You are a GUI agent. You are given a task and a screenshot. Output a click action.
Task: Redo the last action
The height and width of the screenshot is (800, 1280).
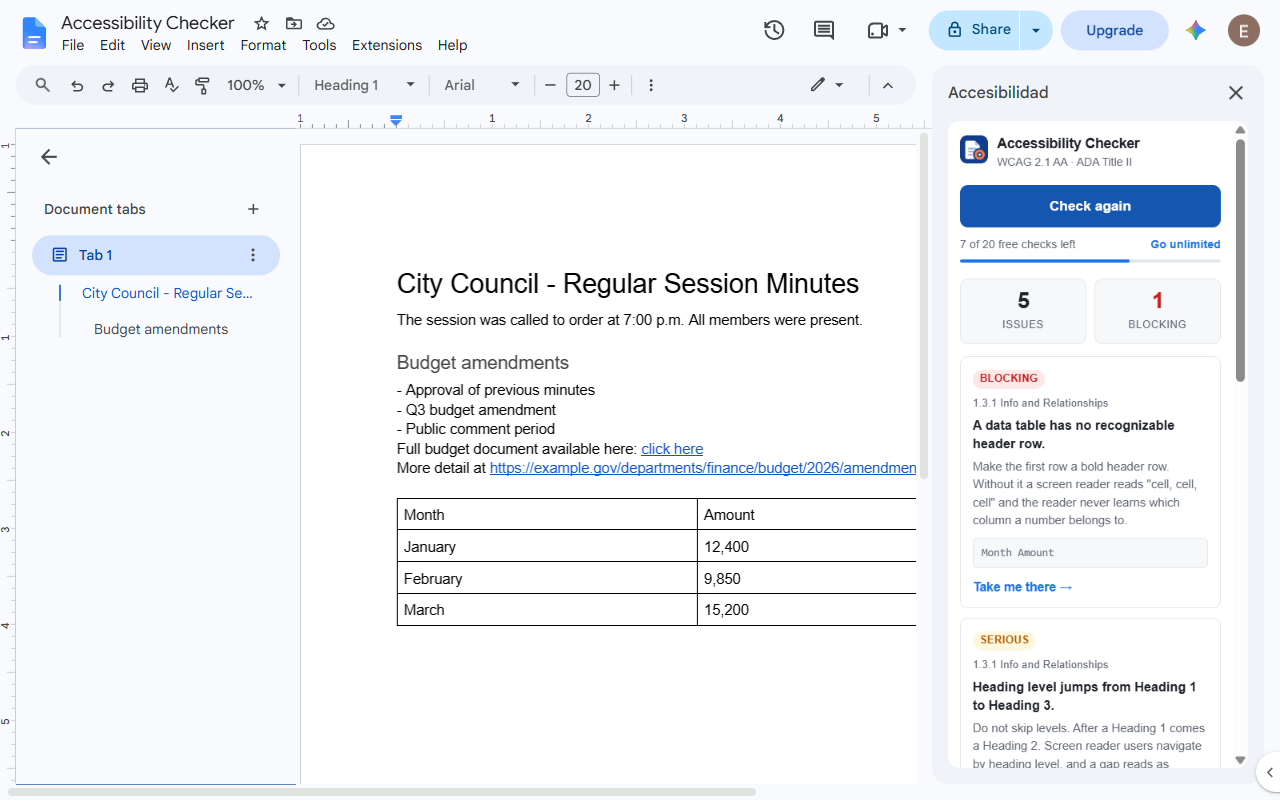point(108,85)
